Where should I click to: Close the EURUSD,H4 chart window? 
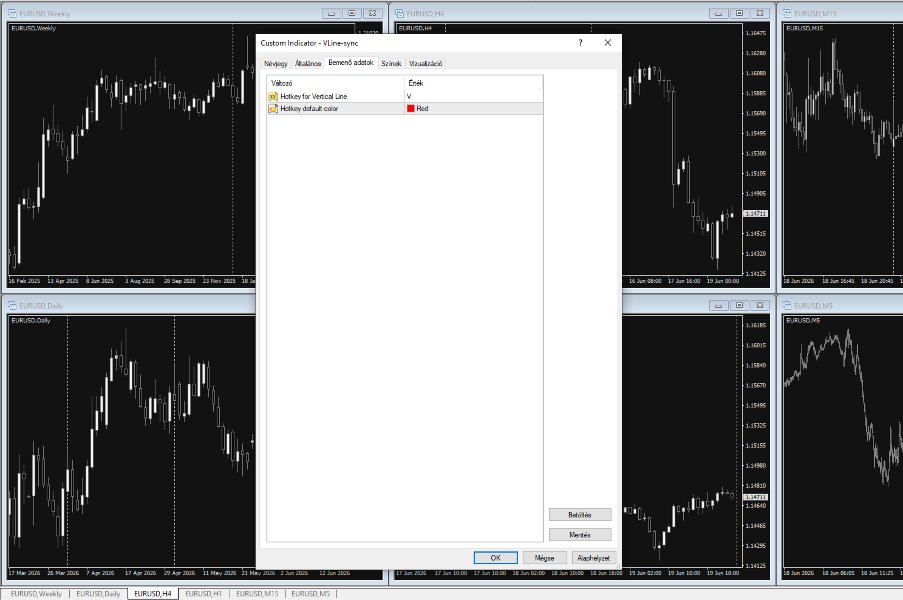point(760,13)
